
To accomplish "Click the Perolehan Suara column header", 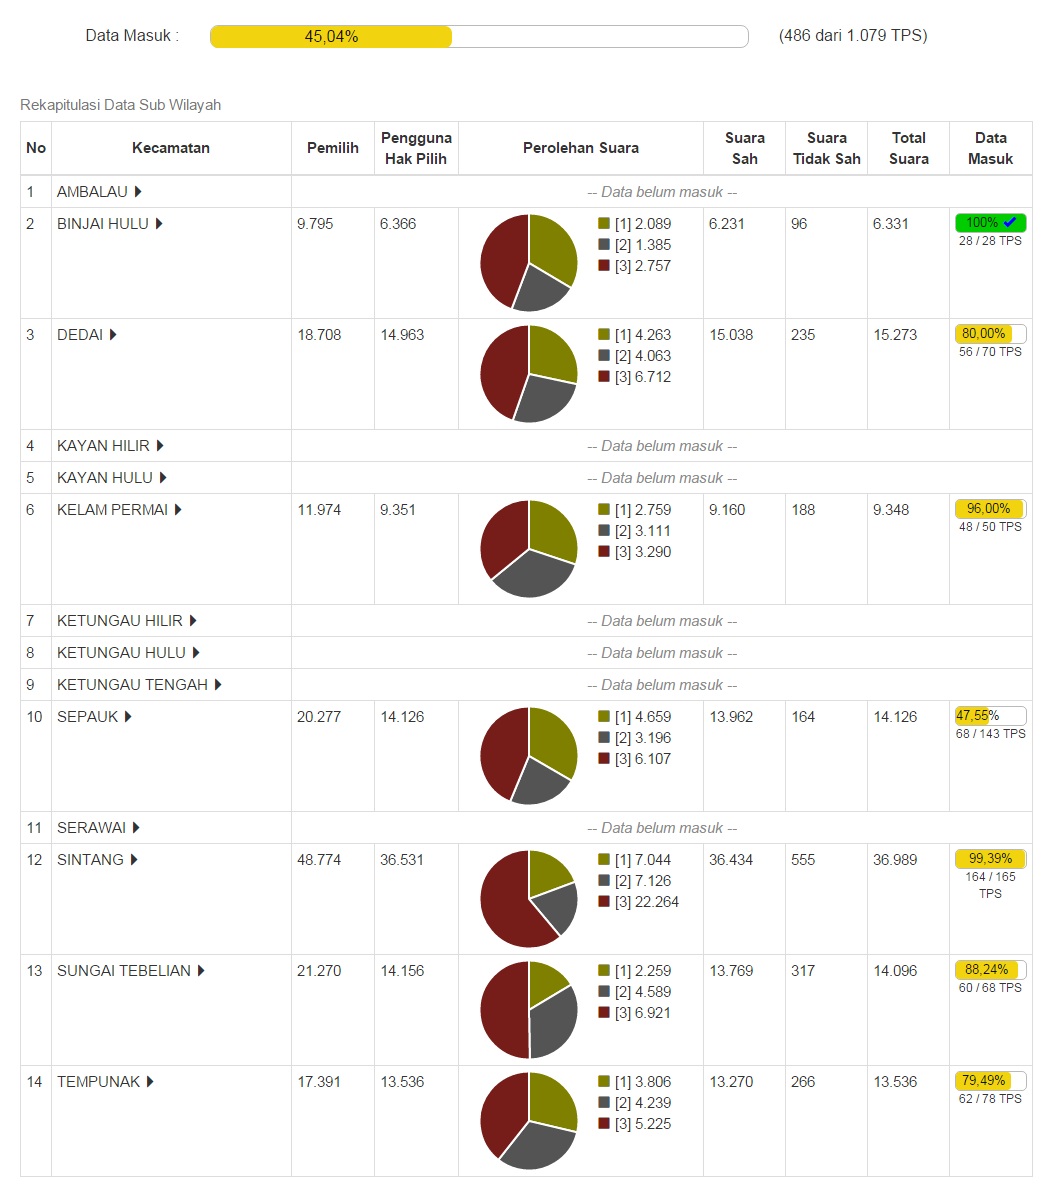I will (x=580, y=148).
